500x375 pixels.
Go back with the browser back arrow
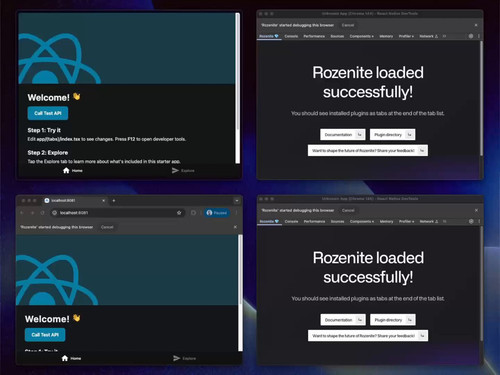22,213
